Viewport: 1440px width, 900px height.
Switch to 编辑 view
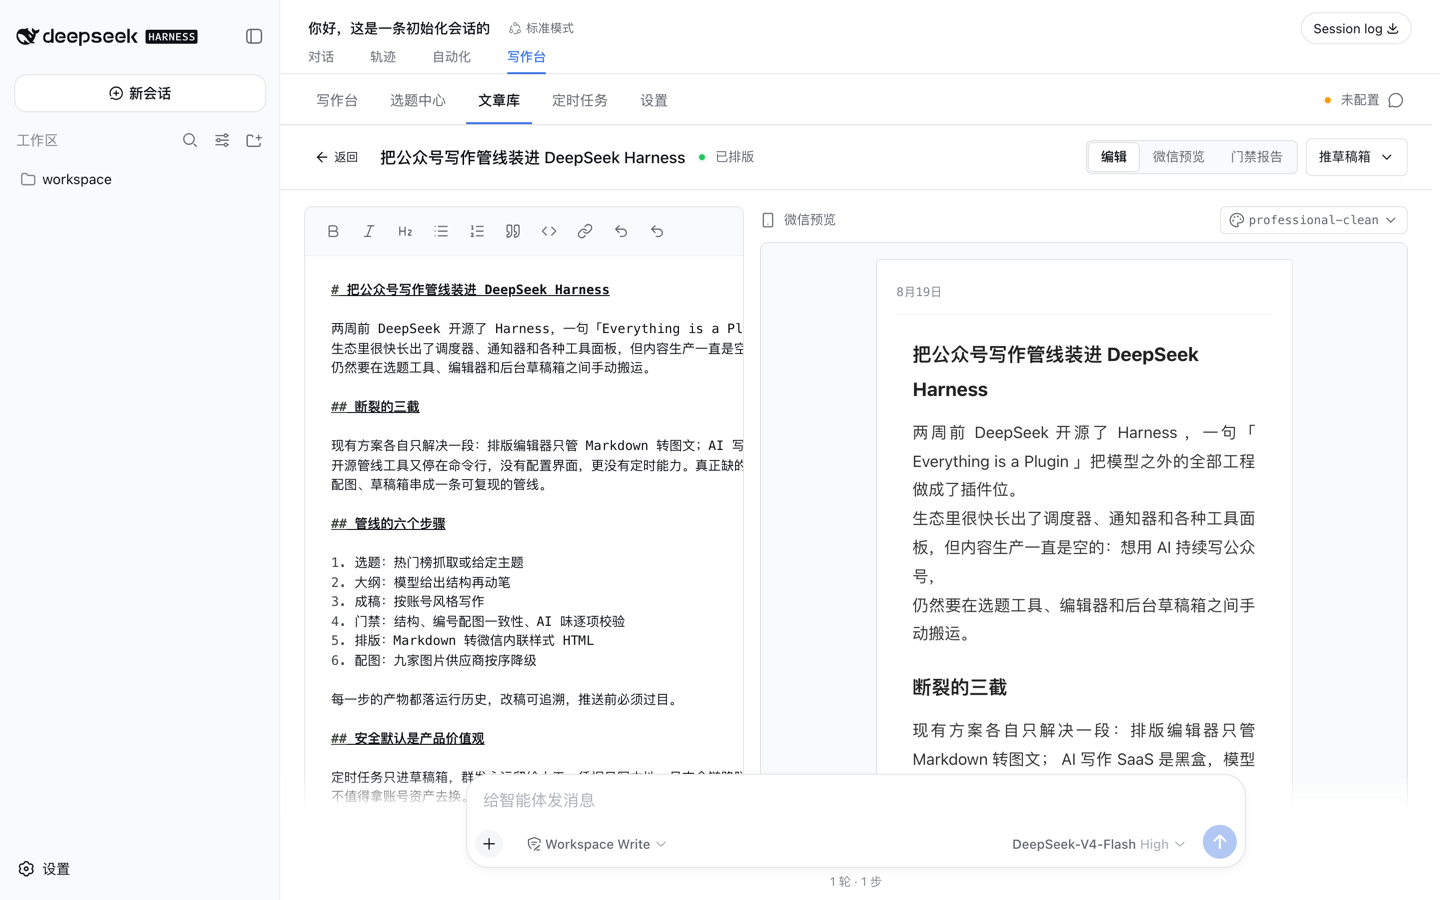click(1114, 157)
